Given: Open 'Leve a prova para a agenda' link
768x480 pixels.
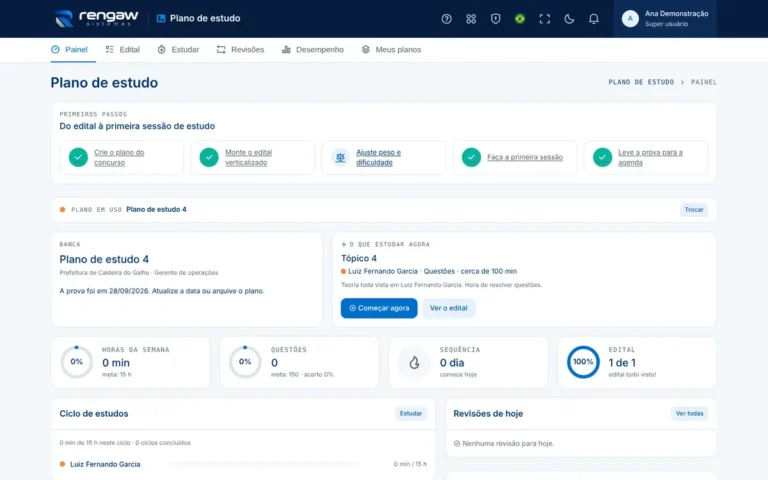Looking at the screenshot, I should [x=650, y=157].
